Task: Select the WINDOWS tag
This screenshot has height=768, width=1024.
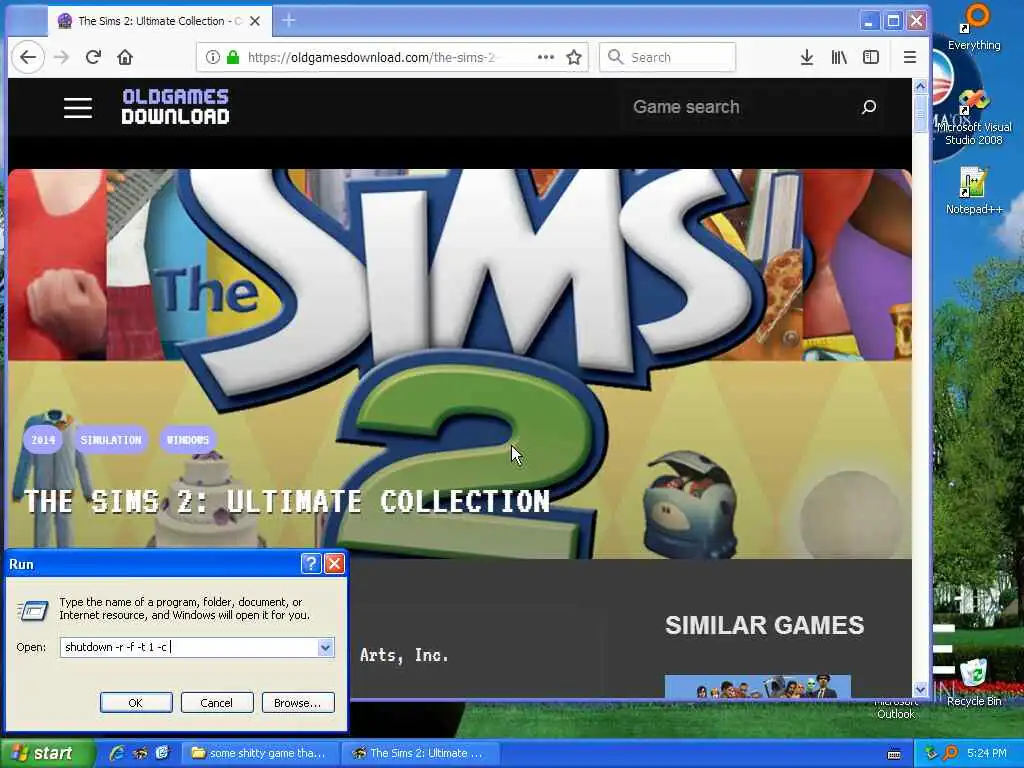Action: pos(188,440)
